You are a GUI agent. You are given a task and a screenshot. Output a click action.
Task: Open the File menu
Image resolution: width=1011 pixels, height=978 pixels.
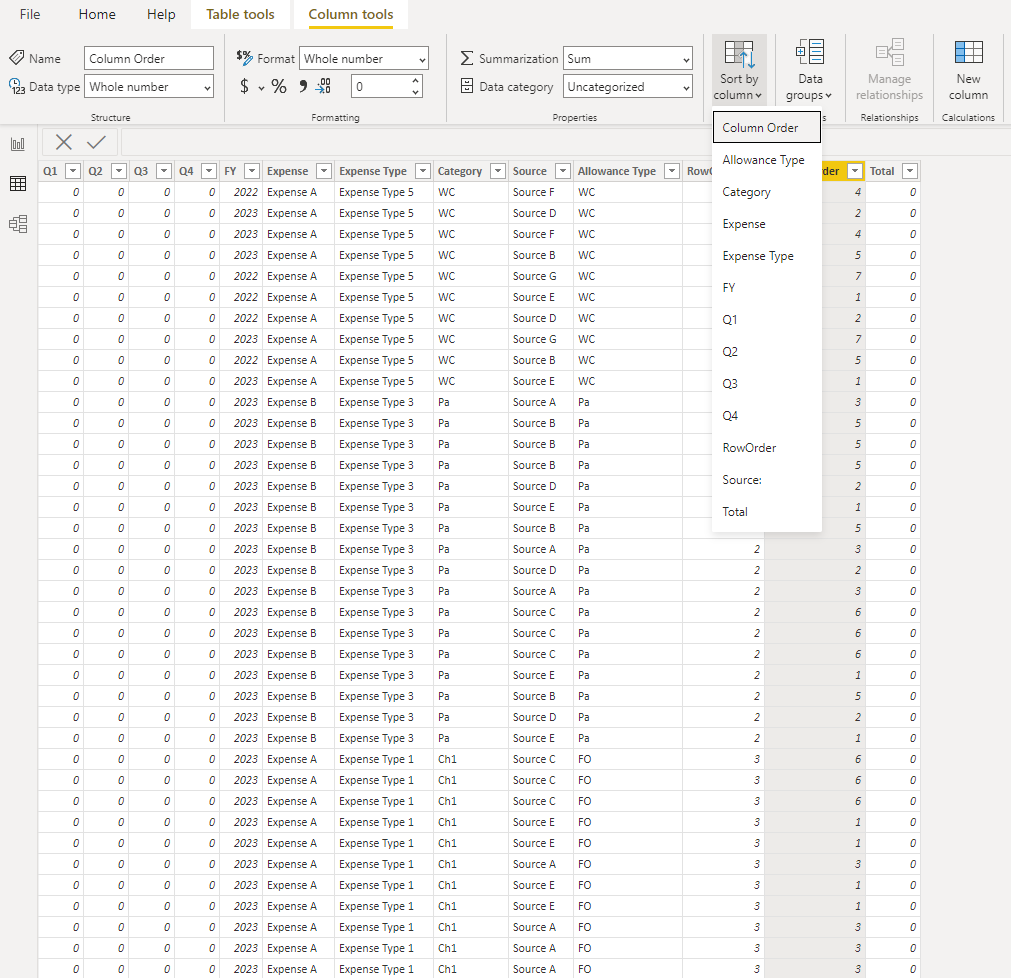coord(30,14)
